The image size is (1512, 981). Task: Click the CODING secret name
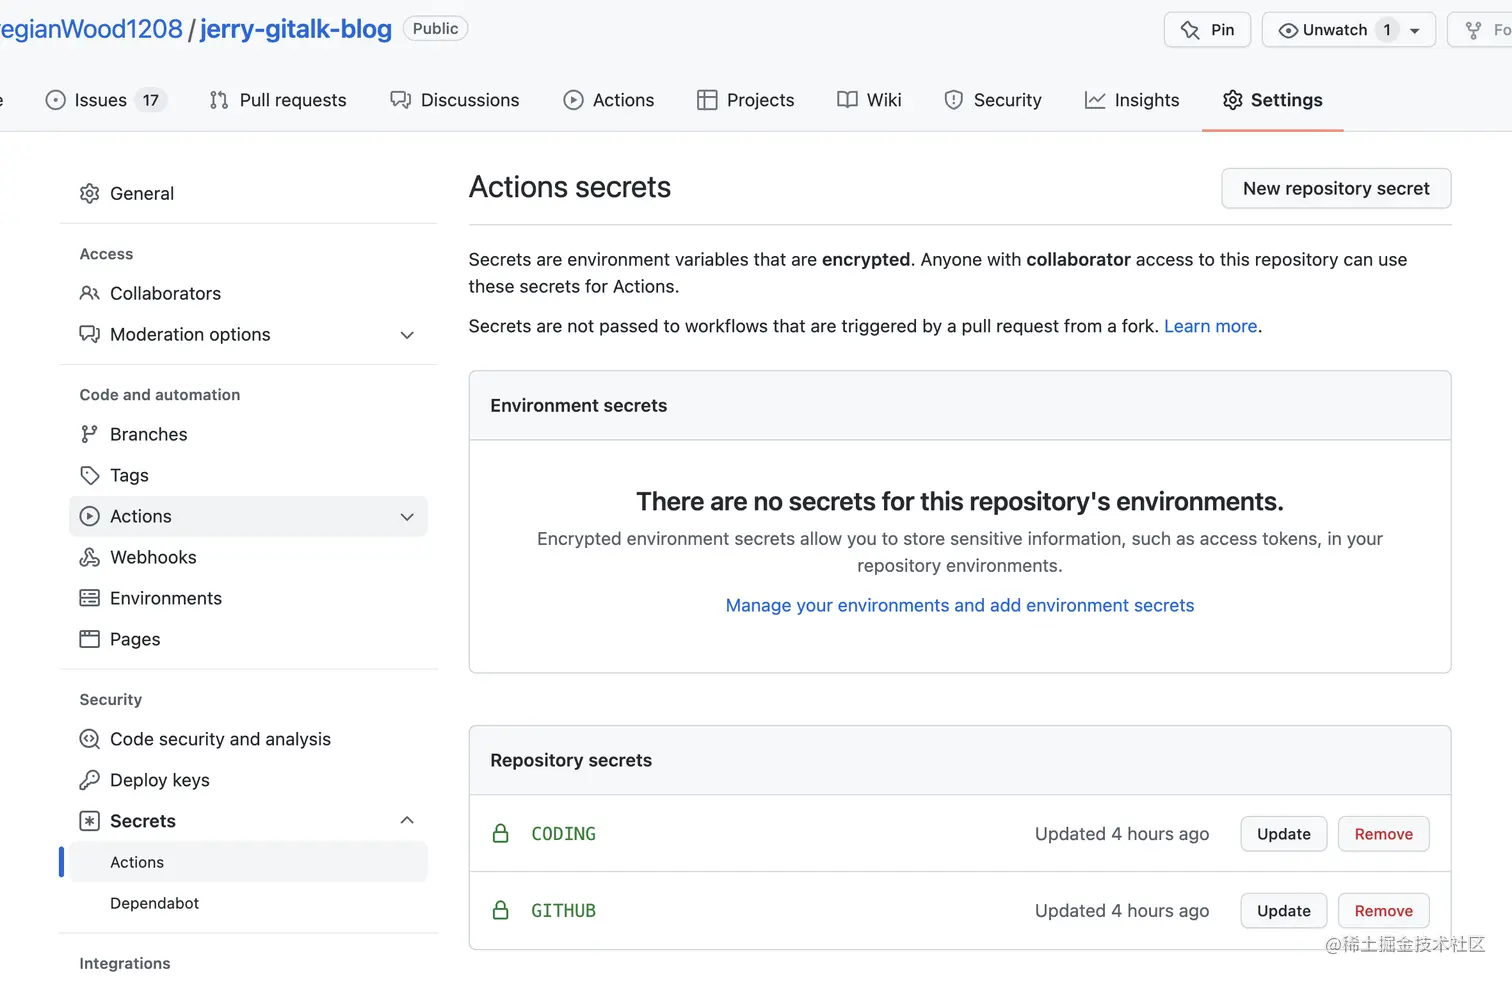click(x=563, y=834)
